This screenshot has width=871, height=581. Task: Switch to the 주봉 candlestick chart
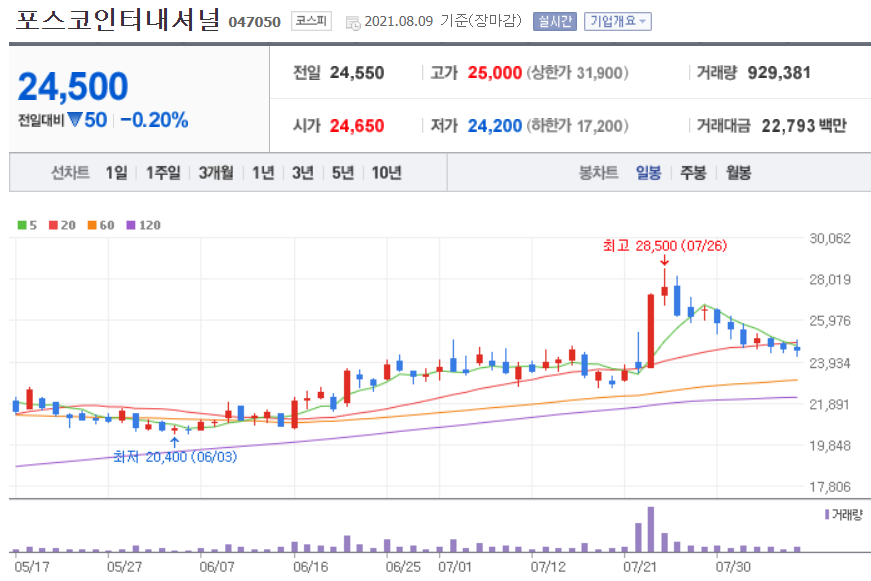point(693,173)
